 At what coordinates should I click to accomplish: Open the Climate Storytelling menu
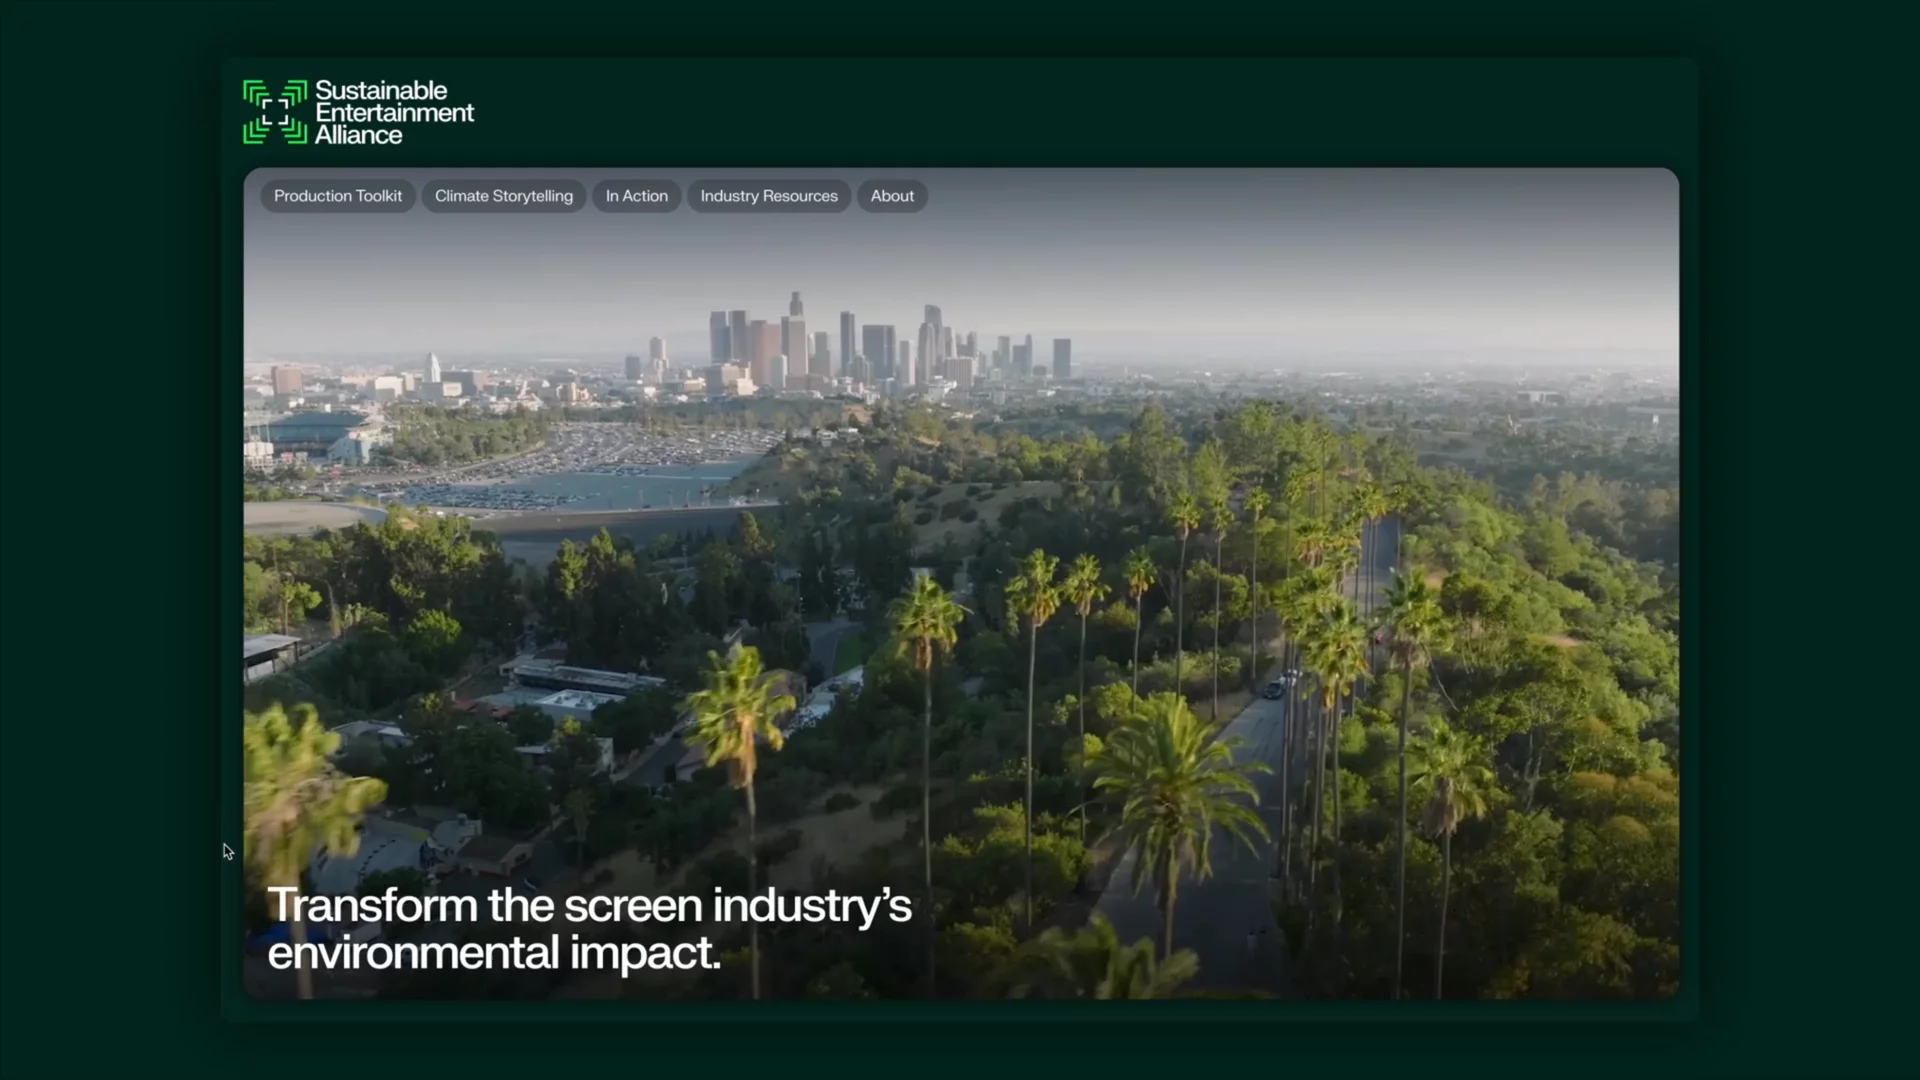point(503,196)
